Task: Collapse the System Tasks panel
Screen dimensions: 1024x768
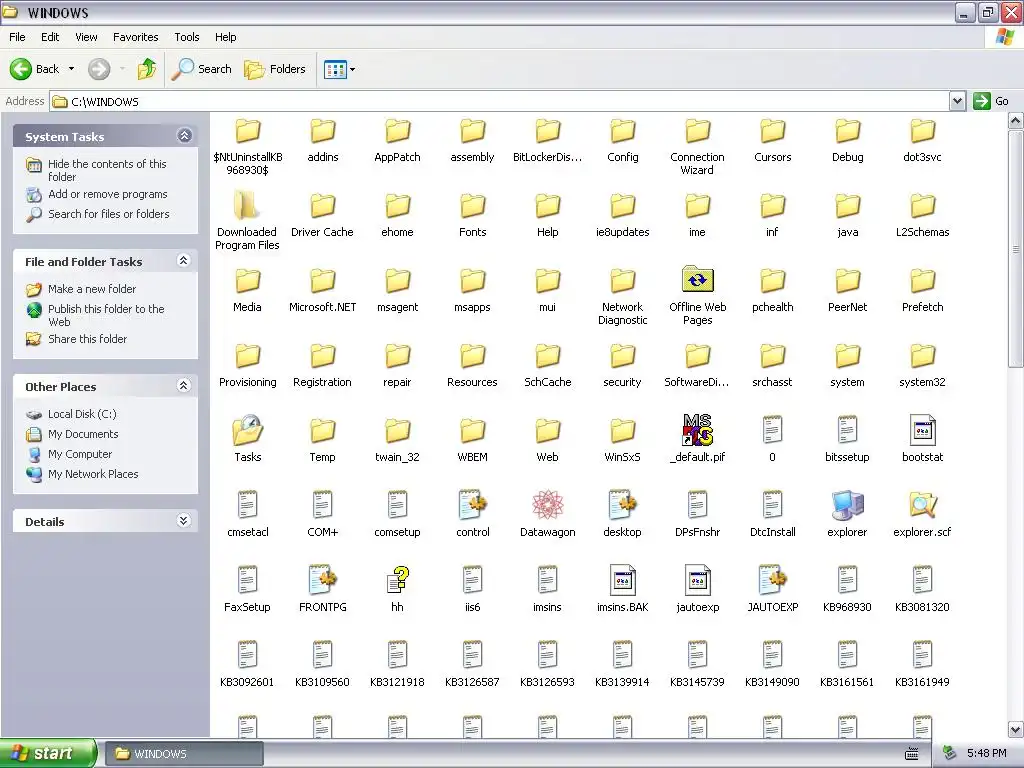Action: [x=184, y=136]
